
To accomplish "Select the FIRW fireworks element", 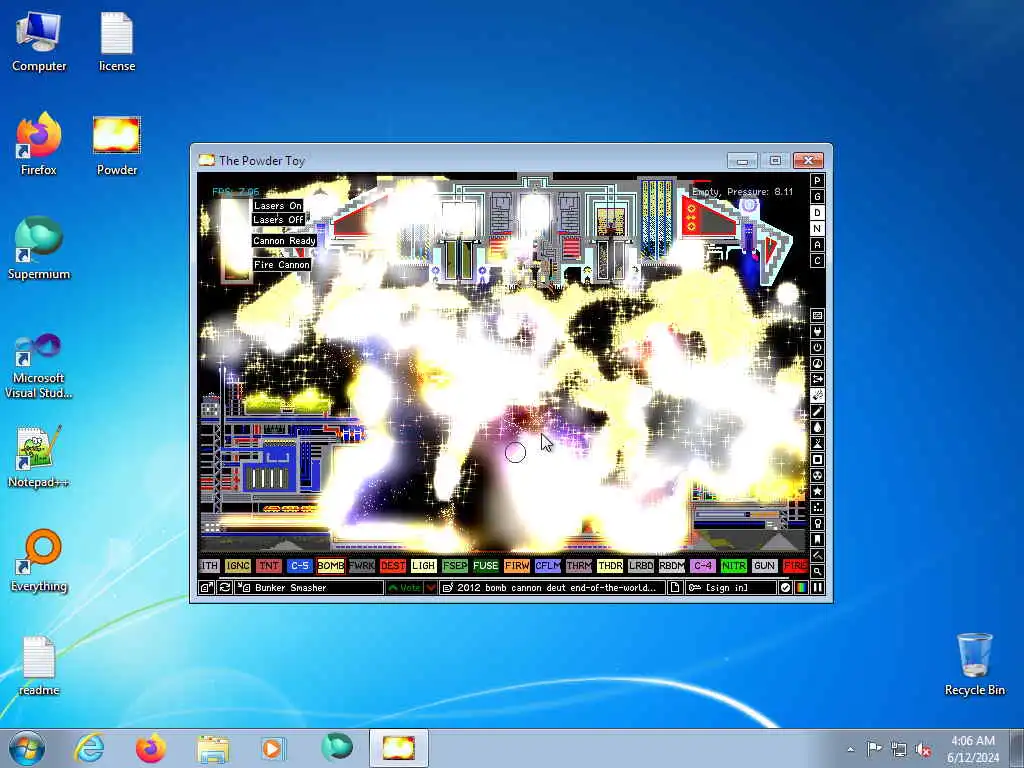I will (x=517, y=566).
